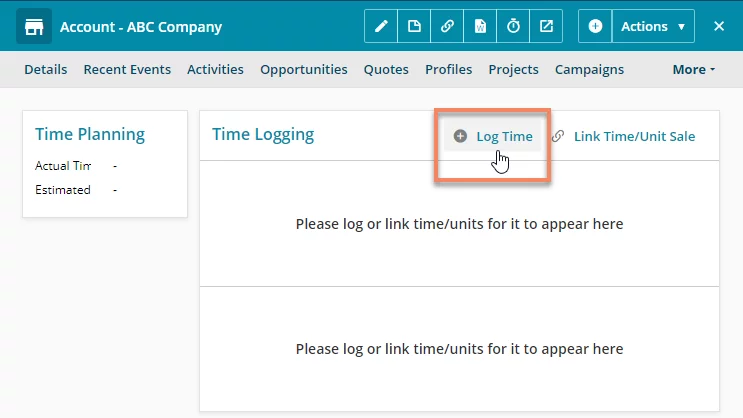This screenshot has width=743, height=418.
Task: Expand the Actions dropdown
Action: tap(653, 26)
